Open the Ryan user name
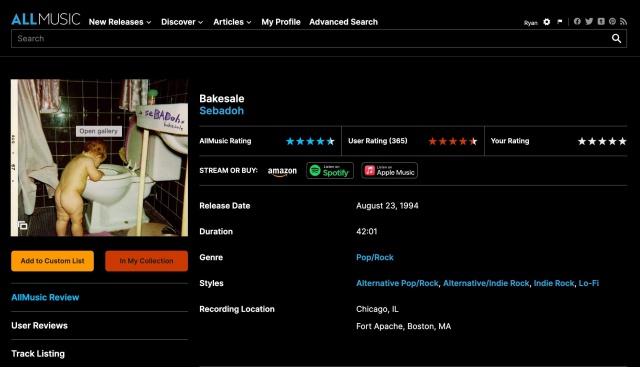This screenshot has width=640, height=367. (531, 23)
